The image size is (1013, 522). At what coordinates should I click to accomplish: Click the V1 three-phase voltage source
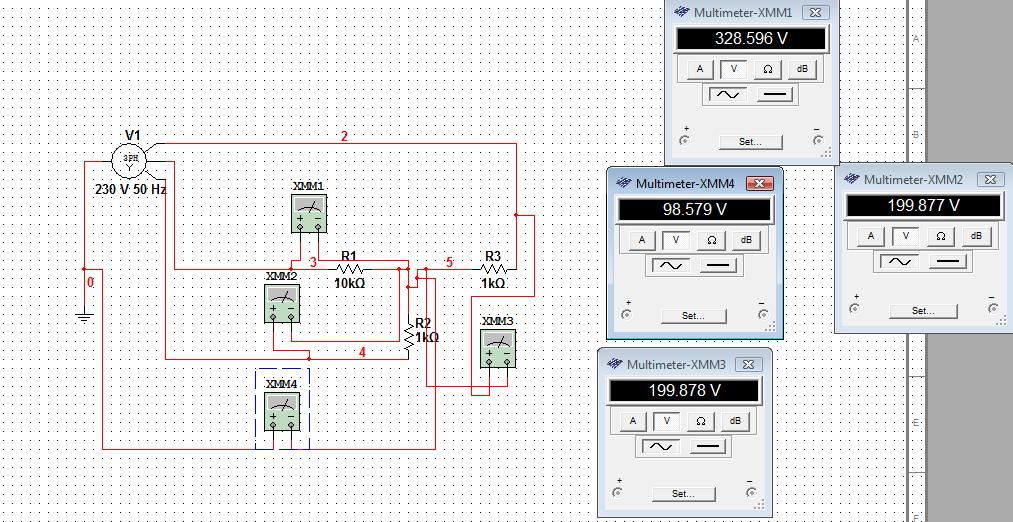coord(128,159)
